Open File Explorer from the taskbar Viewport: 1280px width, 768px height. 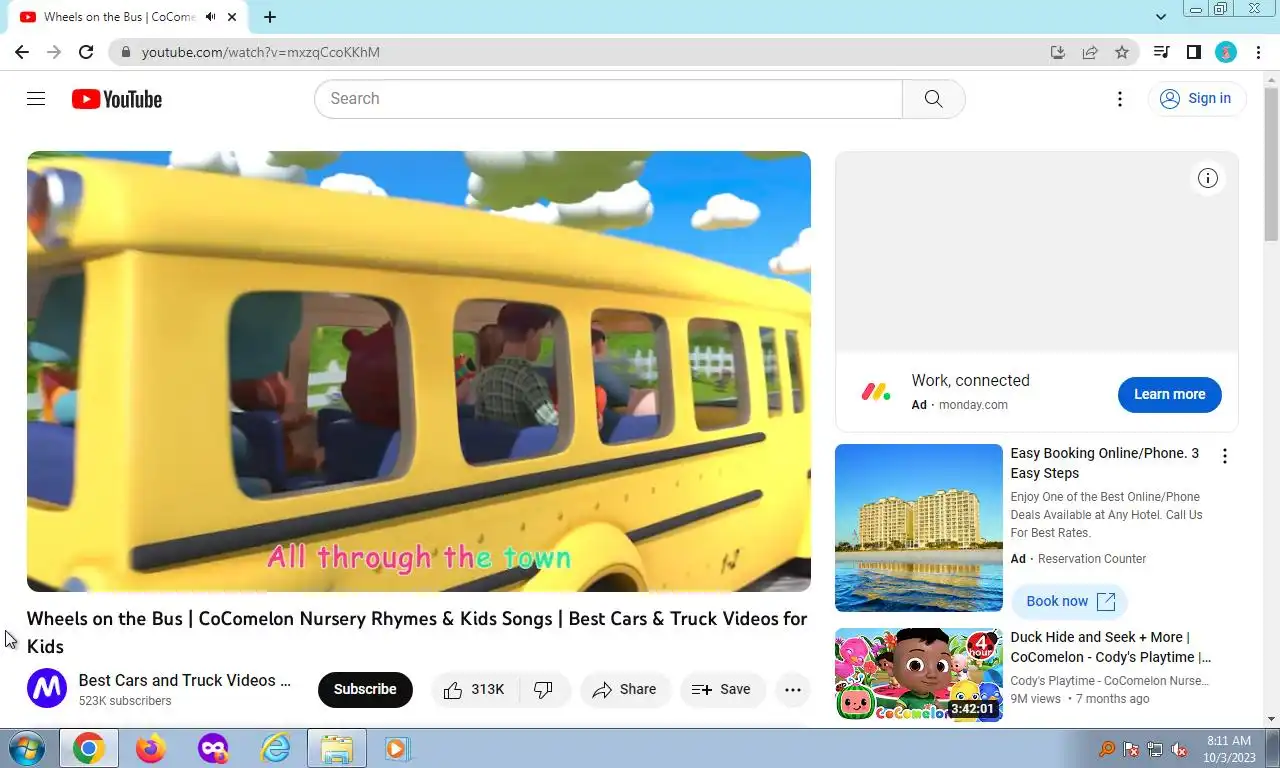(336, 748)
